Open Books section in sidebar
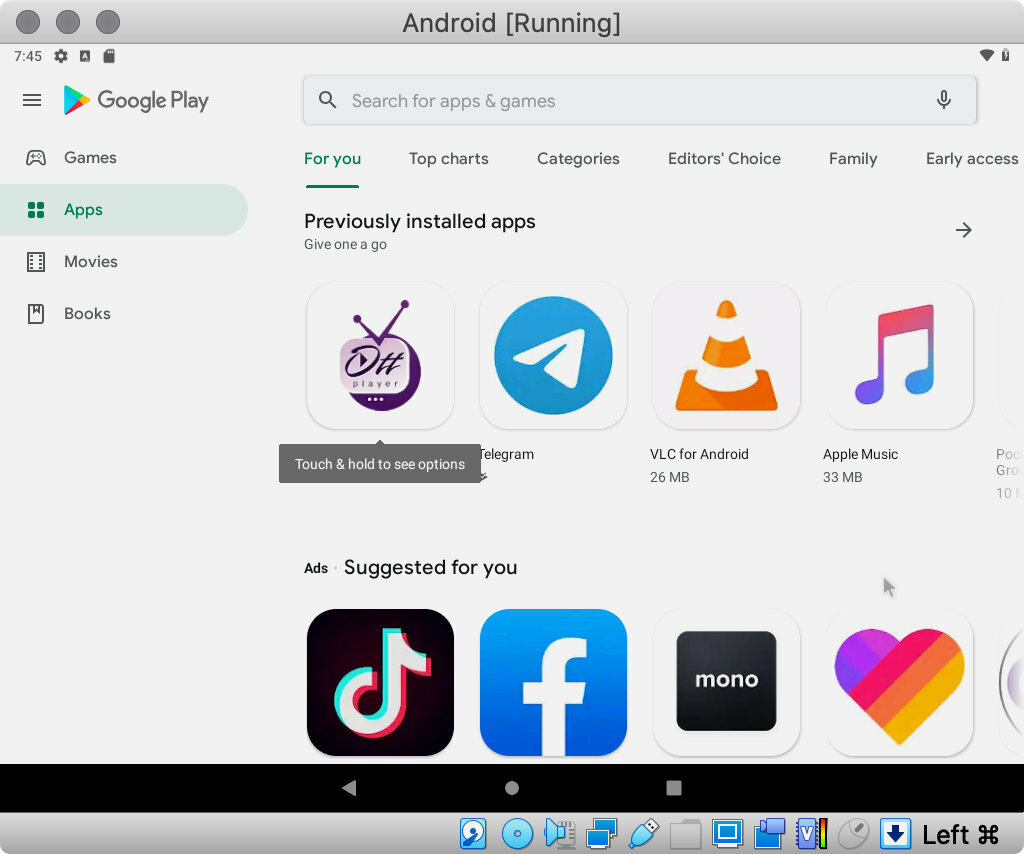This screenshot has width=1024, height=854. click(x=87, y=314)
